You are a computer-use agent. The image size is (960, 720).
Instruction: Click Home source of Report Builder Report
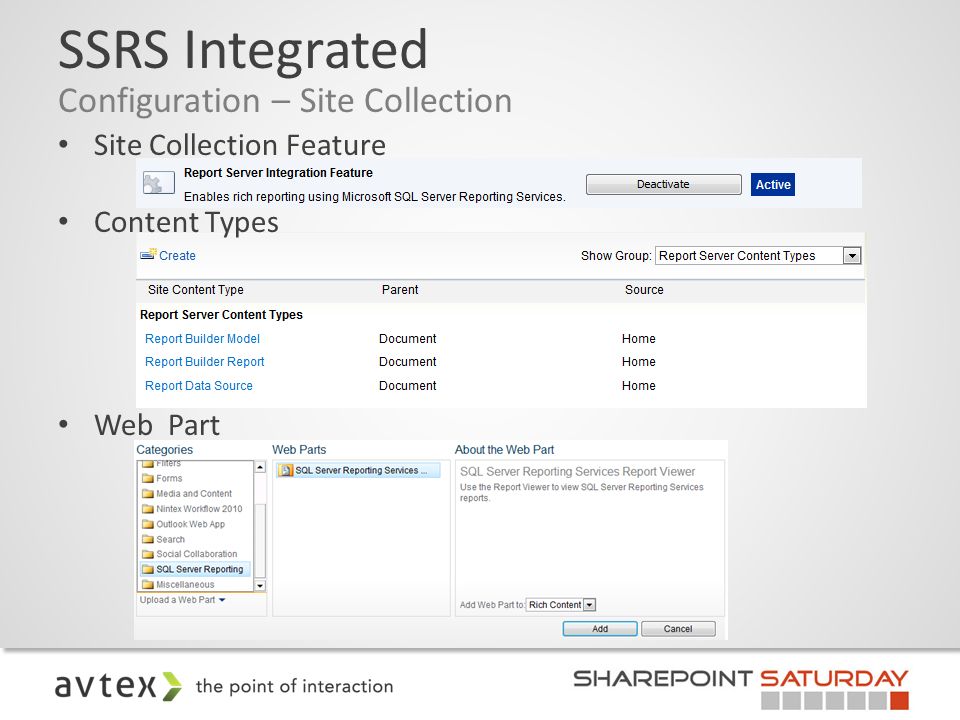pos(639,362)
